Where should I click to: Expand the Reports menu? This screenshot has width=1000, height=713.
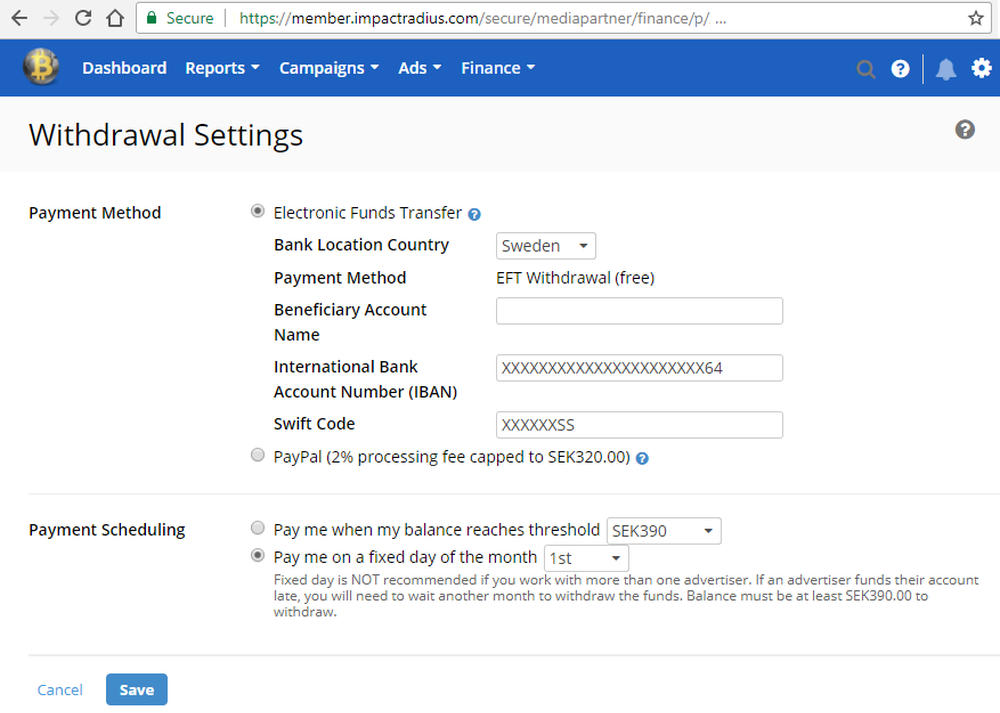pos(222,68)
